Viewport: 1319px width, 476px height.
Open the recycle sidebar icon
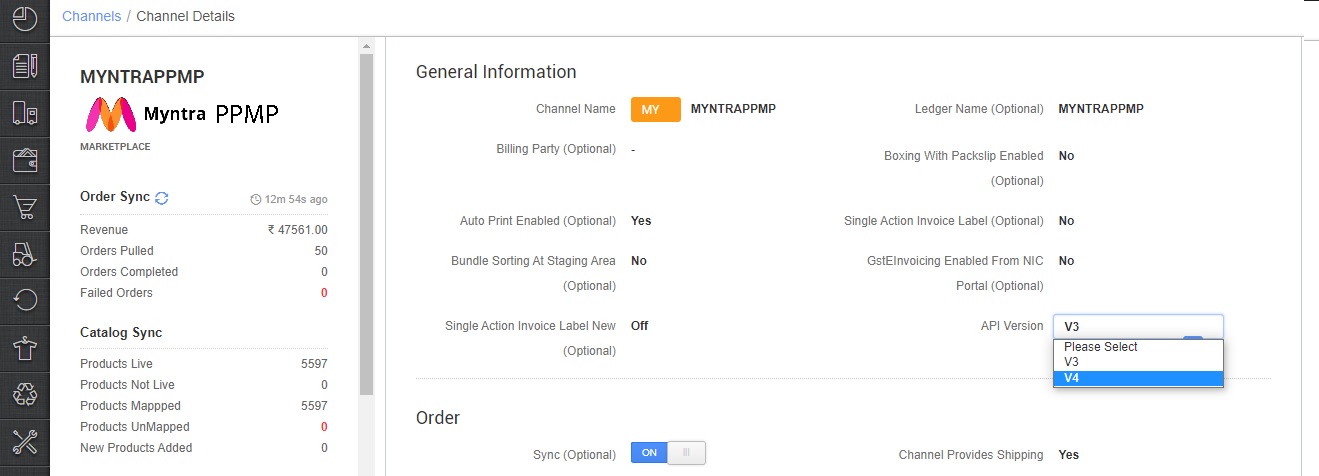pos(25,394)
